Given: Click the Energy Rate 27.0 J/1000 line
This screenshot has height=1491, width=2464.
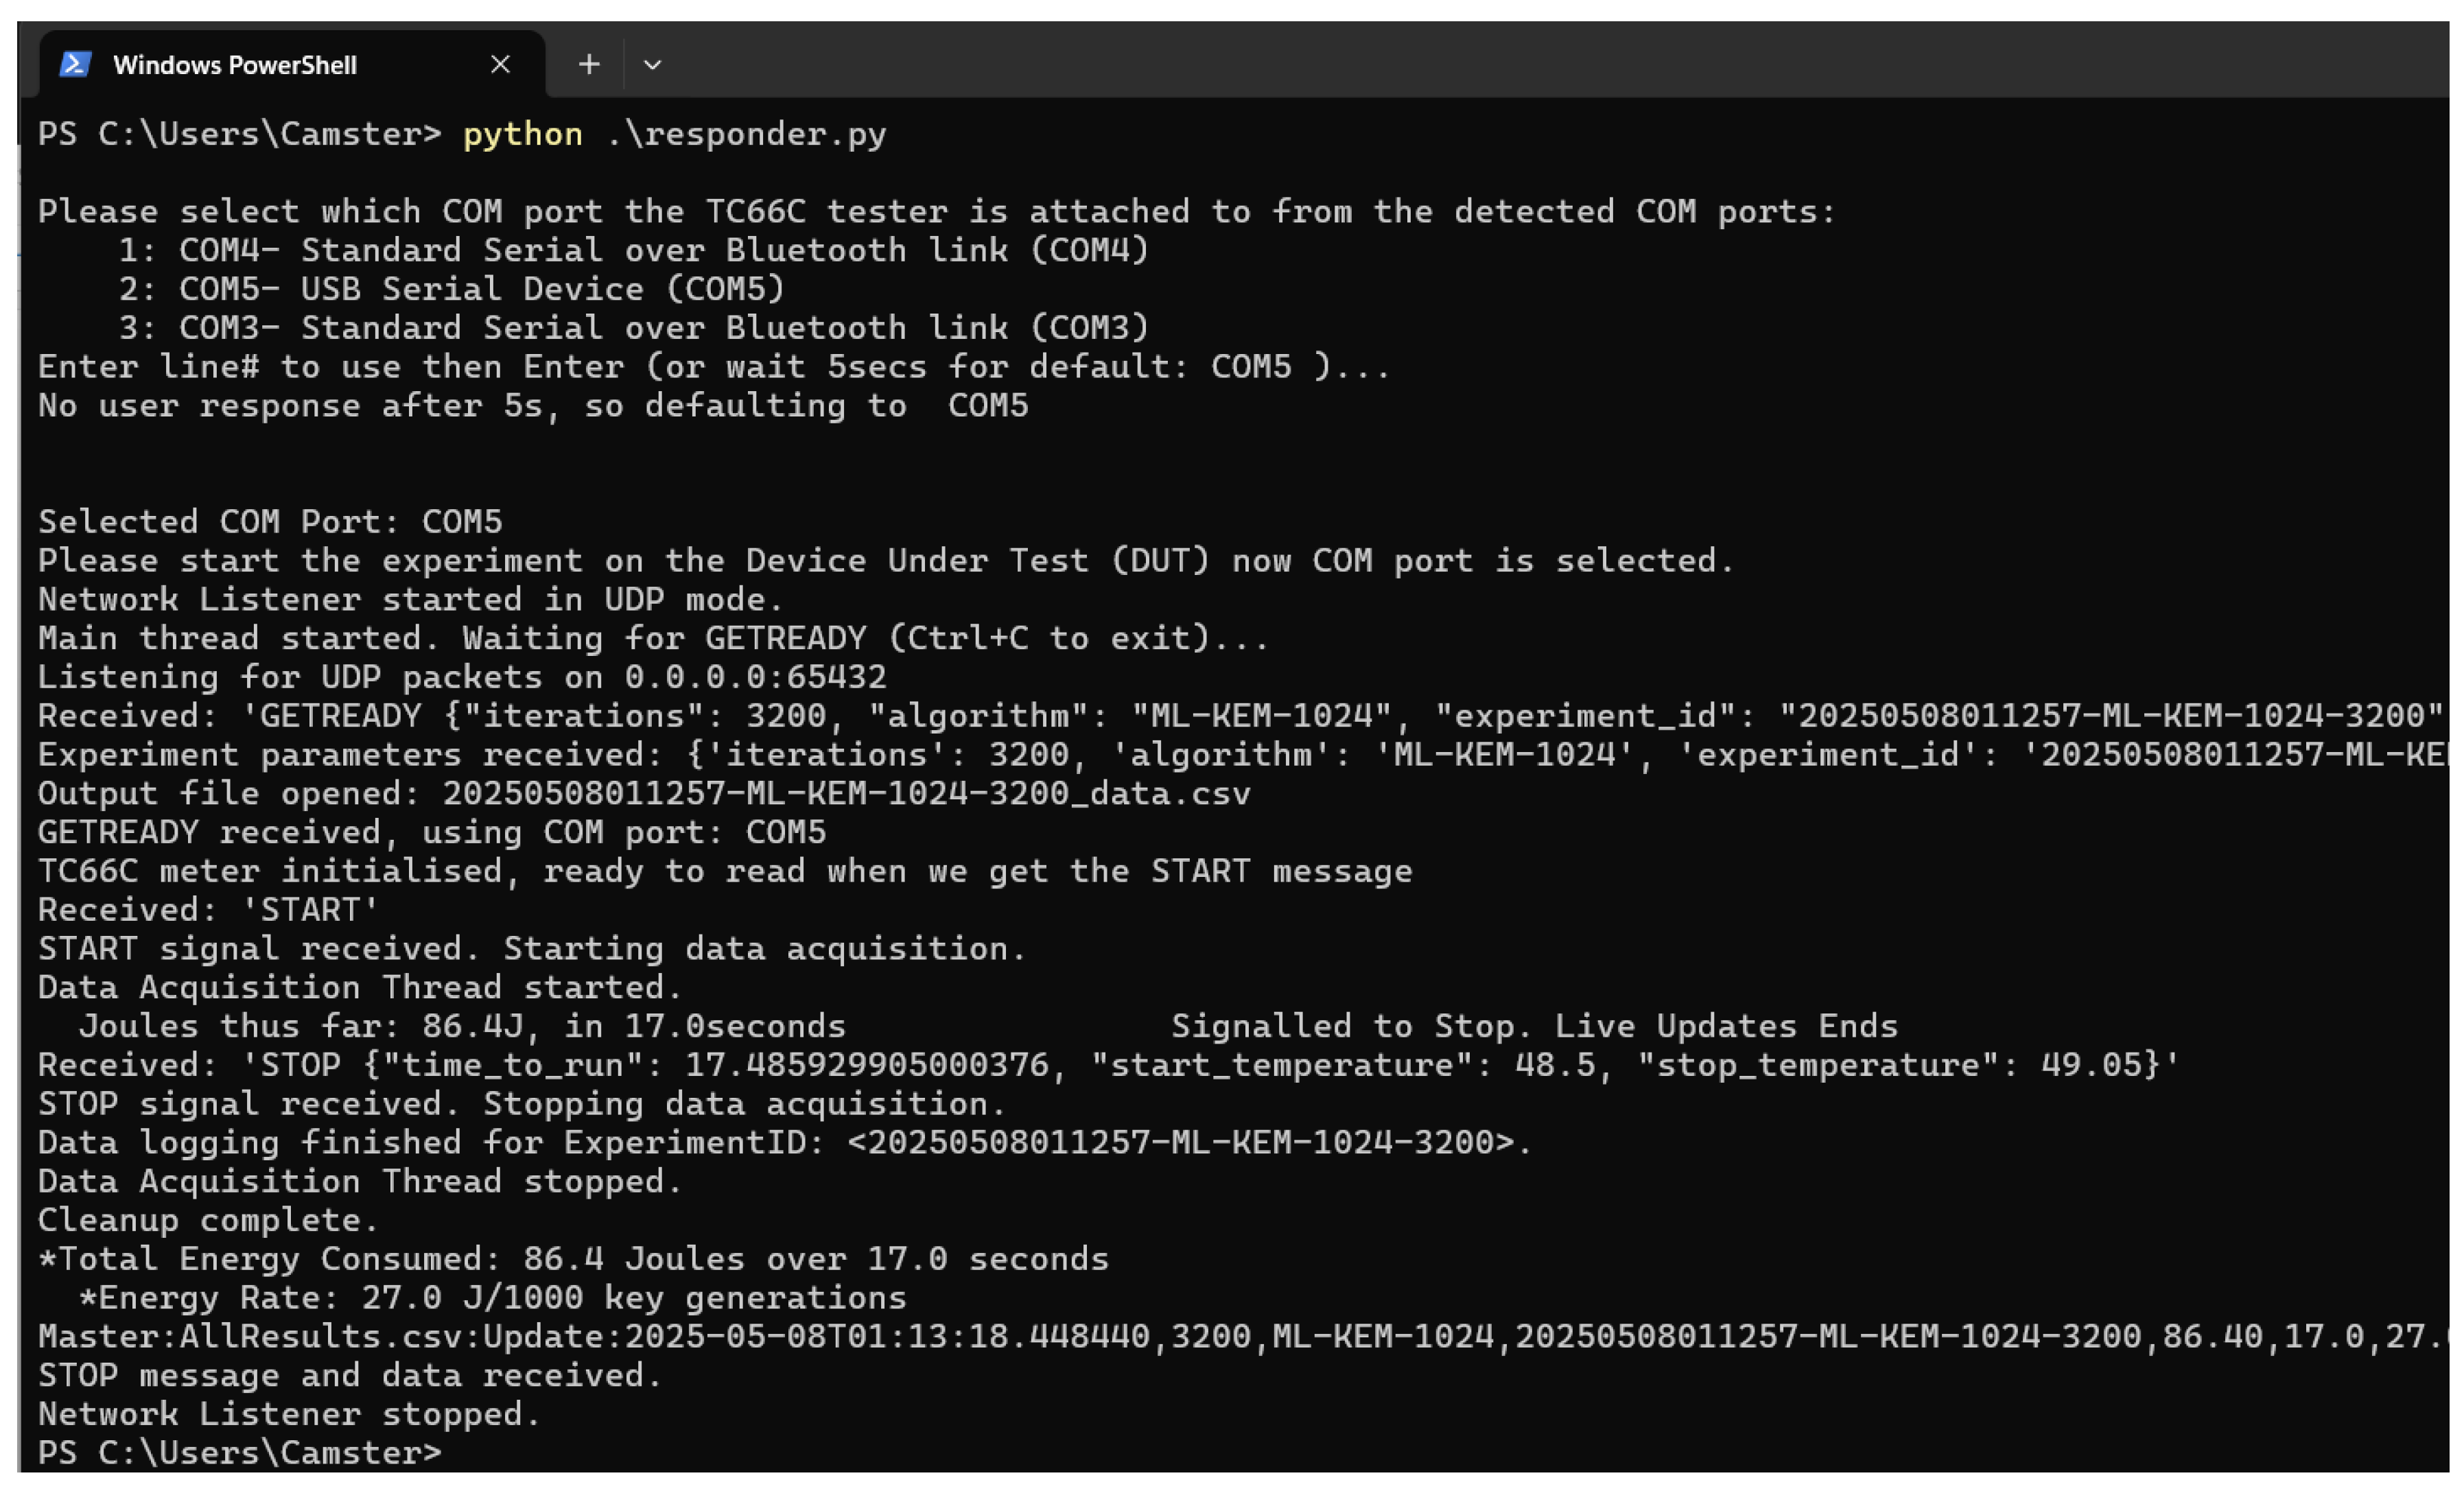Looking at the screenshot, I should pyautogui.click(x=492, y=1298).
